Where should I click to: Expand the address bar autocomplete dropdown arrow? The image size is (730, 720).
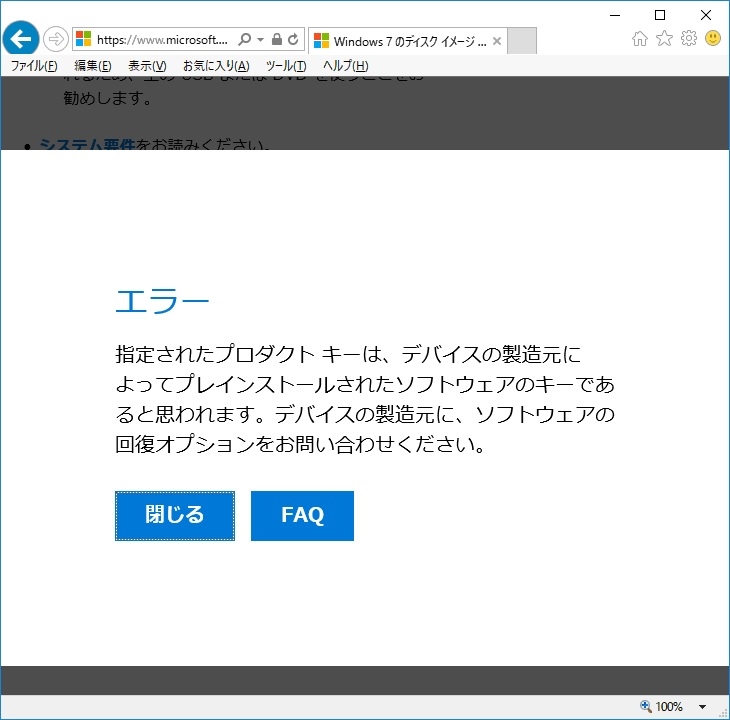click(x=260, y=40)
